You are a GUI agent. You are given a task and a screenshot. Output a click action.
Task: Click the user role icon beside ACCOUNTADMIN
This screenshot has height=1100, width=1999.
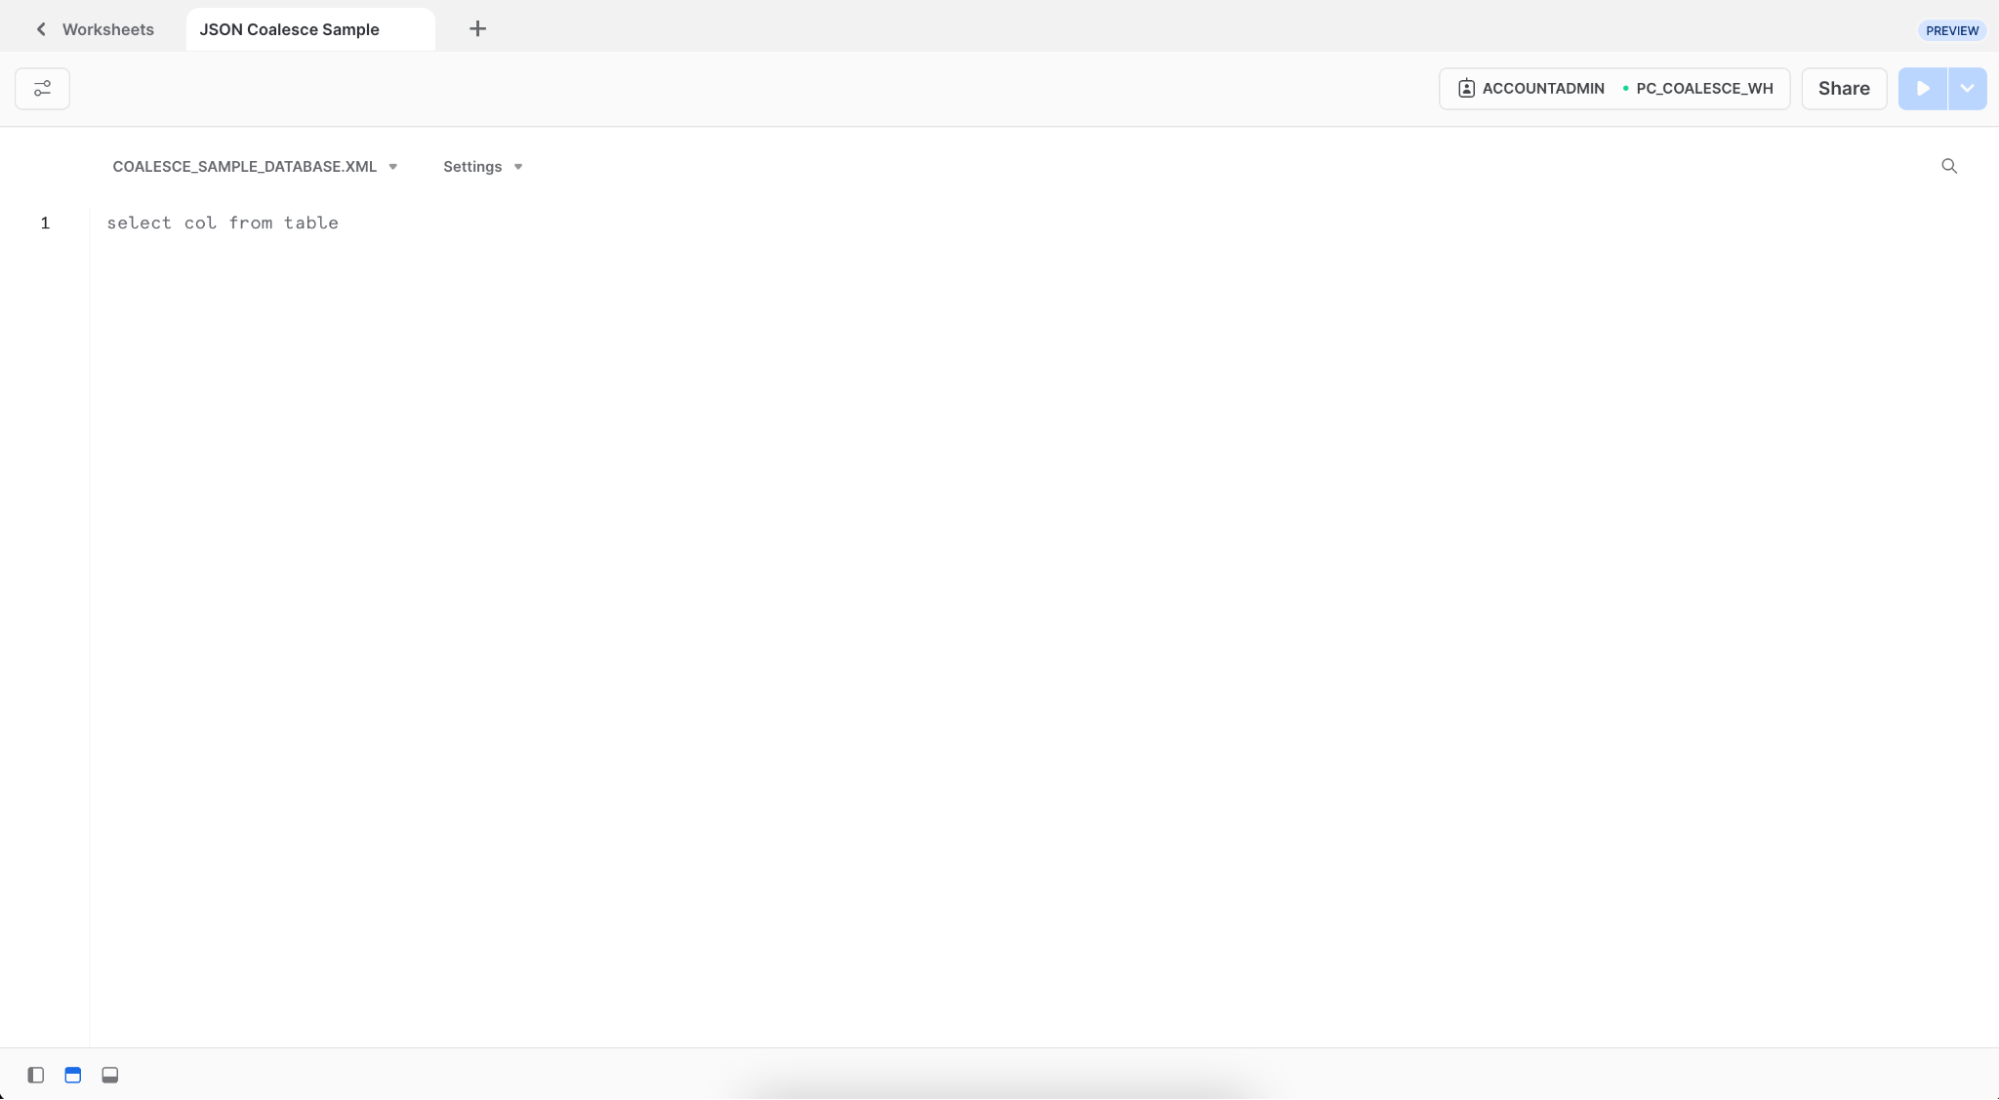coord(1466,89)
